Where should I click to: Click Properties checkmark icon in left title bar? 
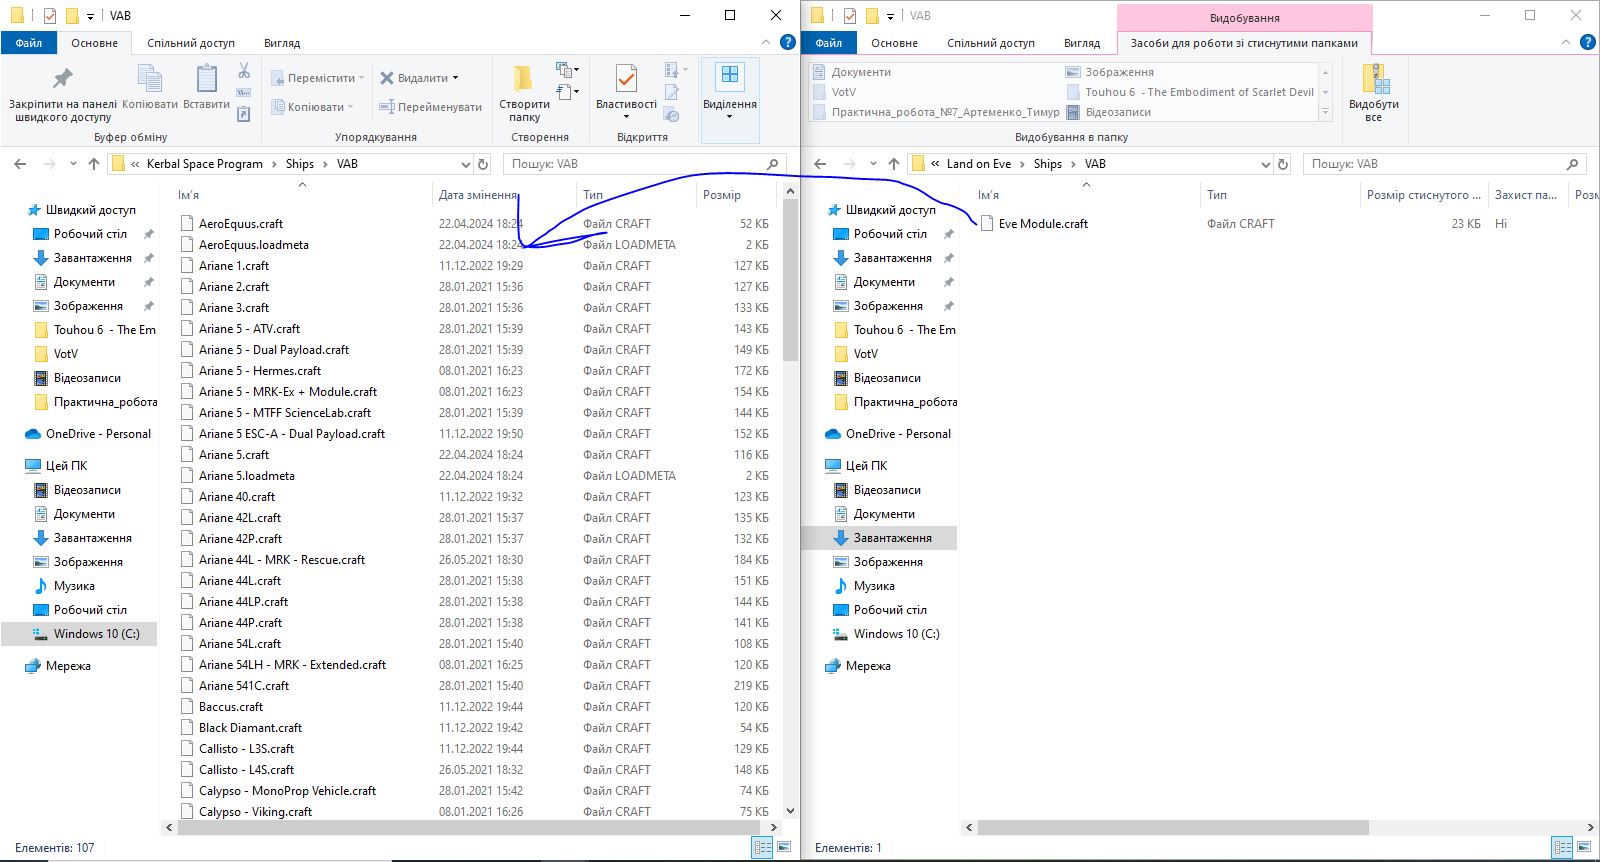click(x=49, y=15)
